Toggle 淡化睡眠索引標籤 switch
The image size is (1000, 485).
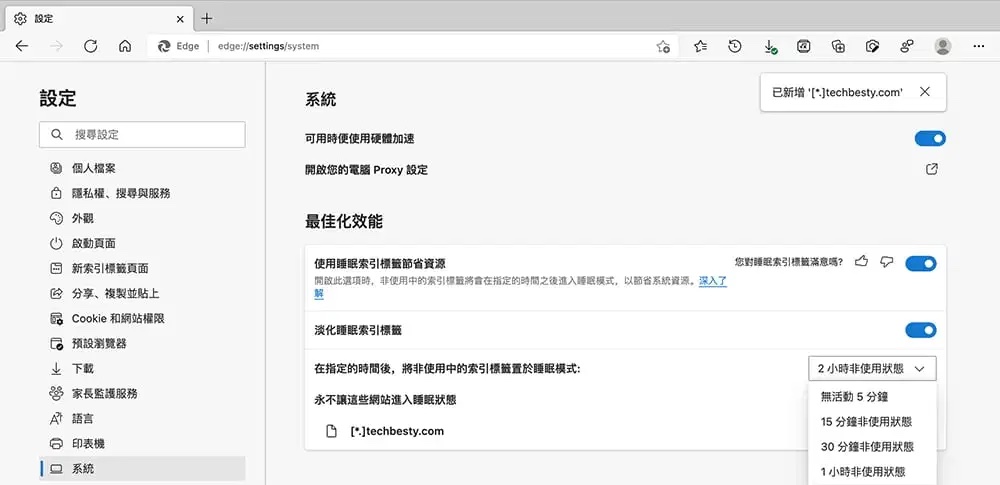[x=921, y=330]
